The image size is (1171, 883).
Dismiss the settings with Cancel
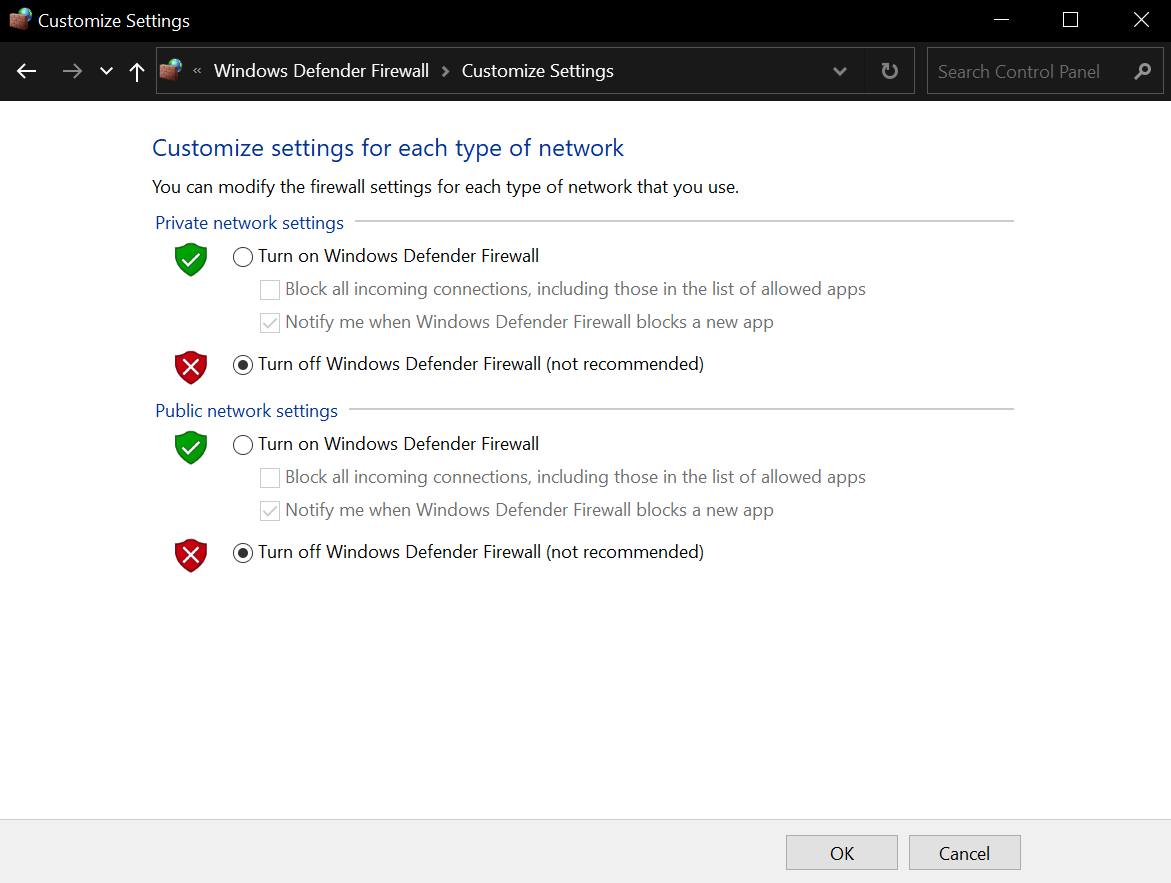[x=964, y=852]
